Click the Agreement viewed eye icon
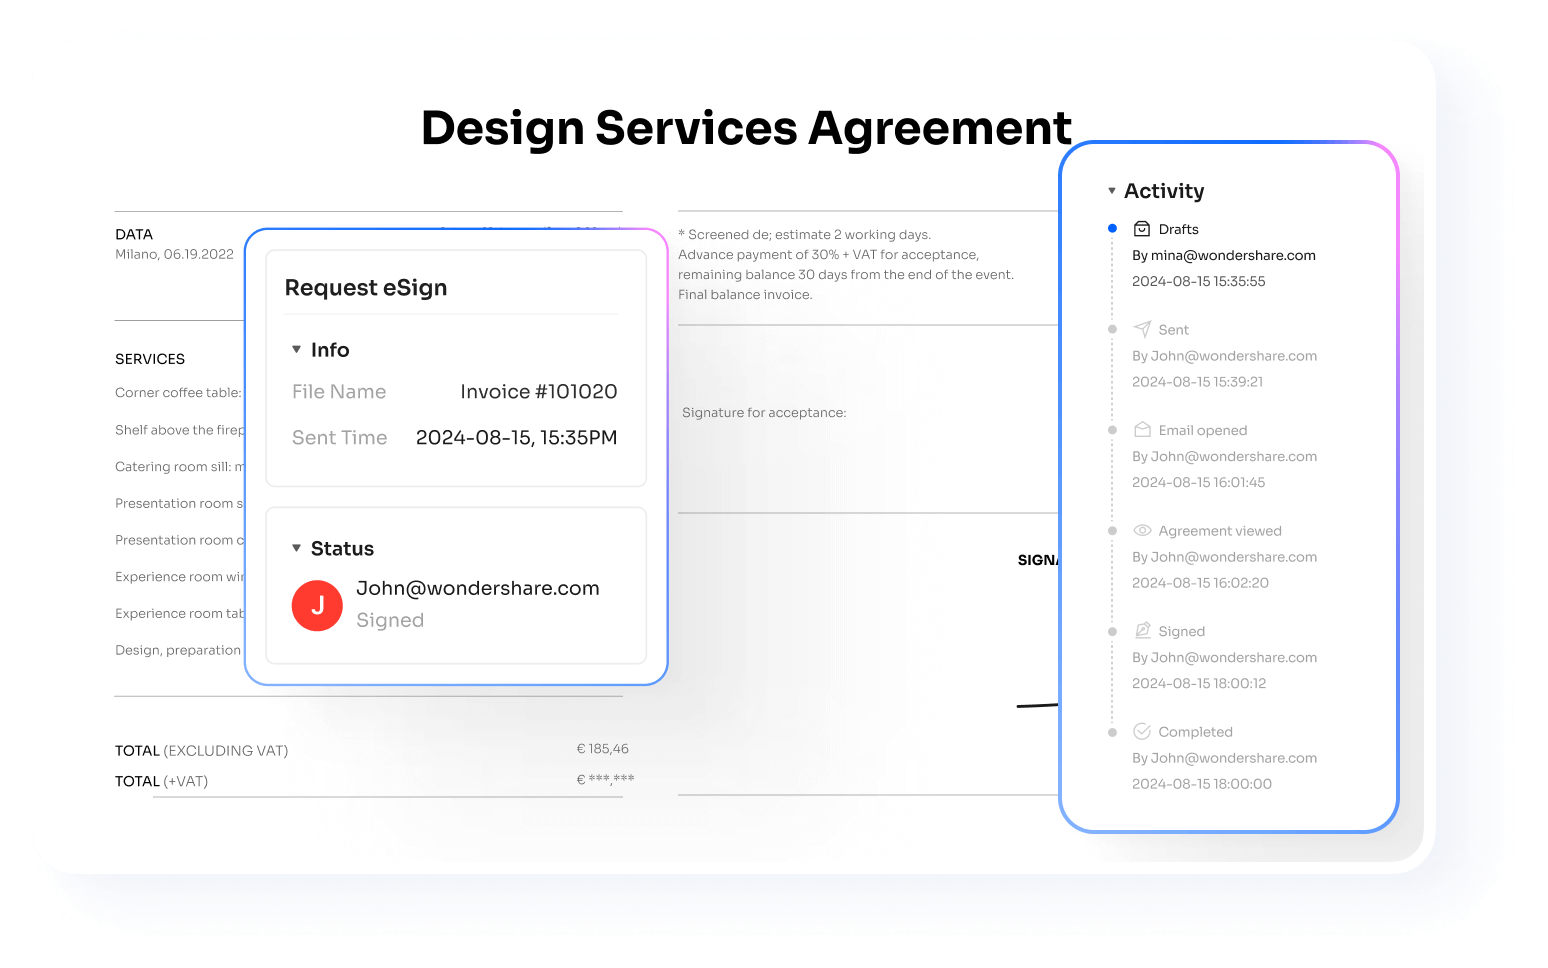1548x968 pixels. 1142,530
